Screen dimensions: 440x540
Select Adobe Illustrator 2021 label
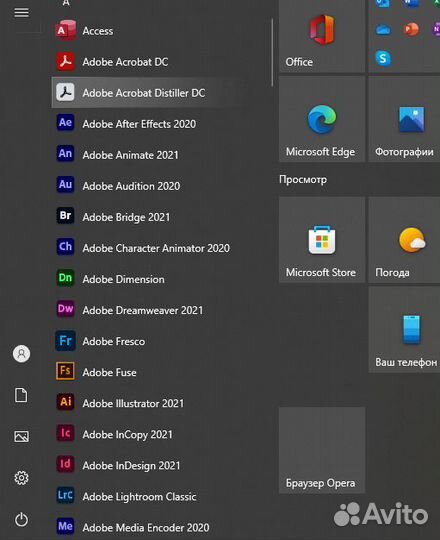[x=134, y=403]
